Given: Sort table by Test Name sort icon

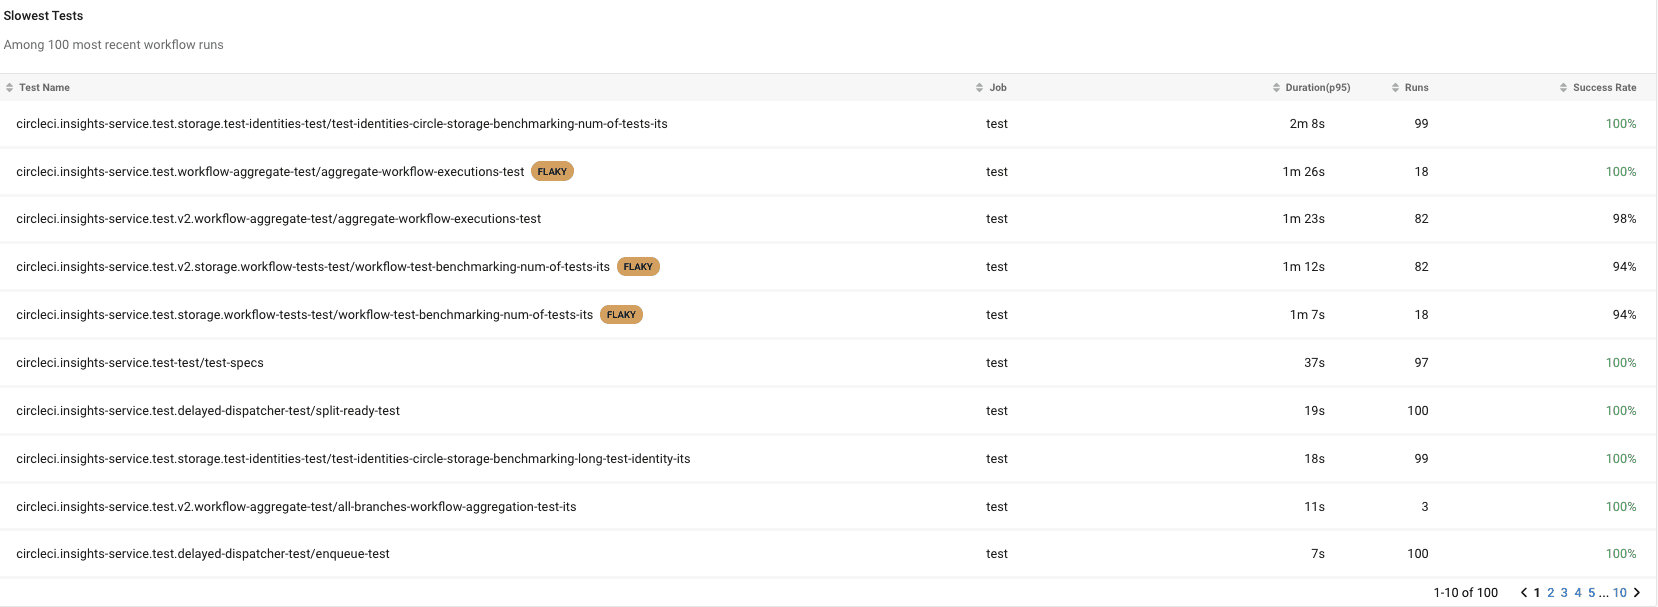Looking at the screenshot, I should point(9,88).
